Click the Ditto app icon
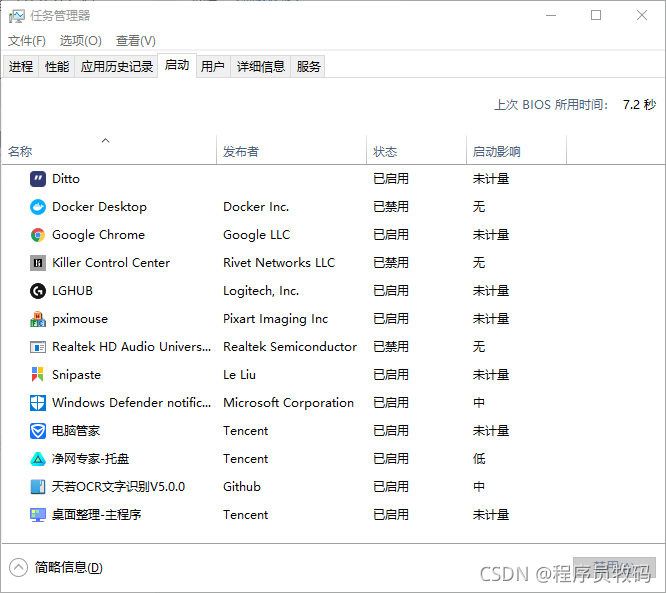 [x=38, y=179]
